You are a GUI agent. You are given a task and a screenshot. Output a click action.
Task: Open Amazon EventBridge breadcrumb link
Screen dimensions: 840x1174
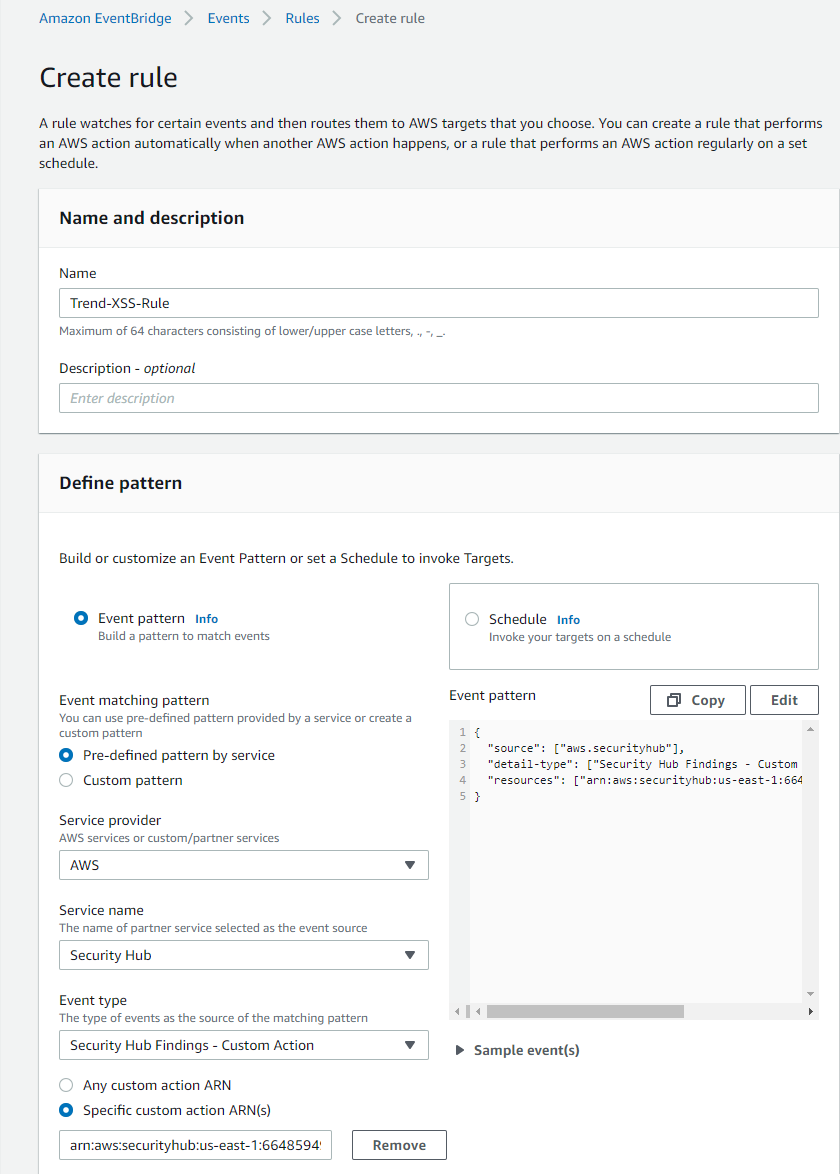105,19
